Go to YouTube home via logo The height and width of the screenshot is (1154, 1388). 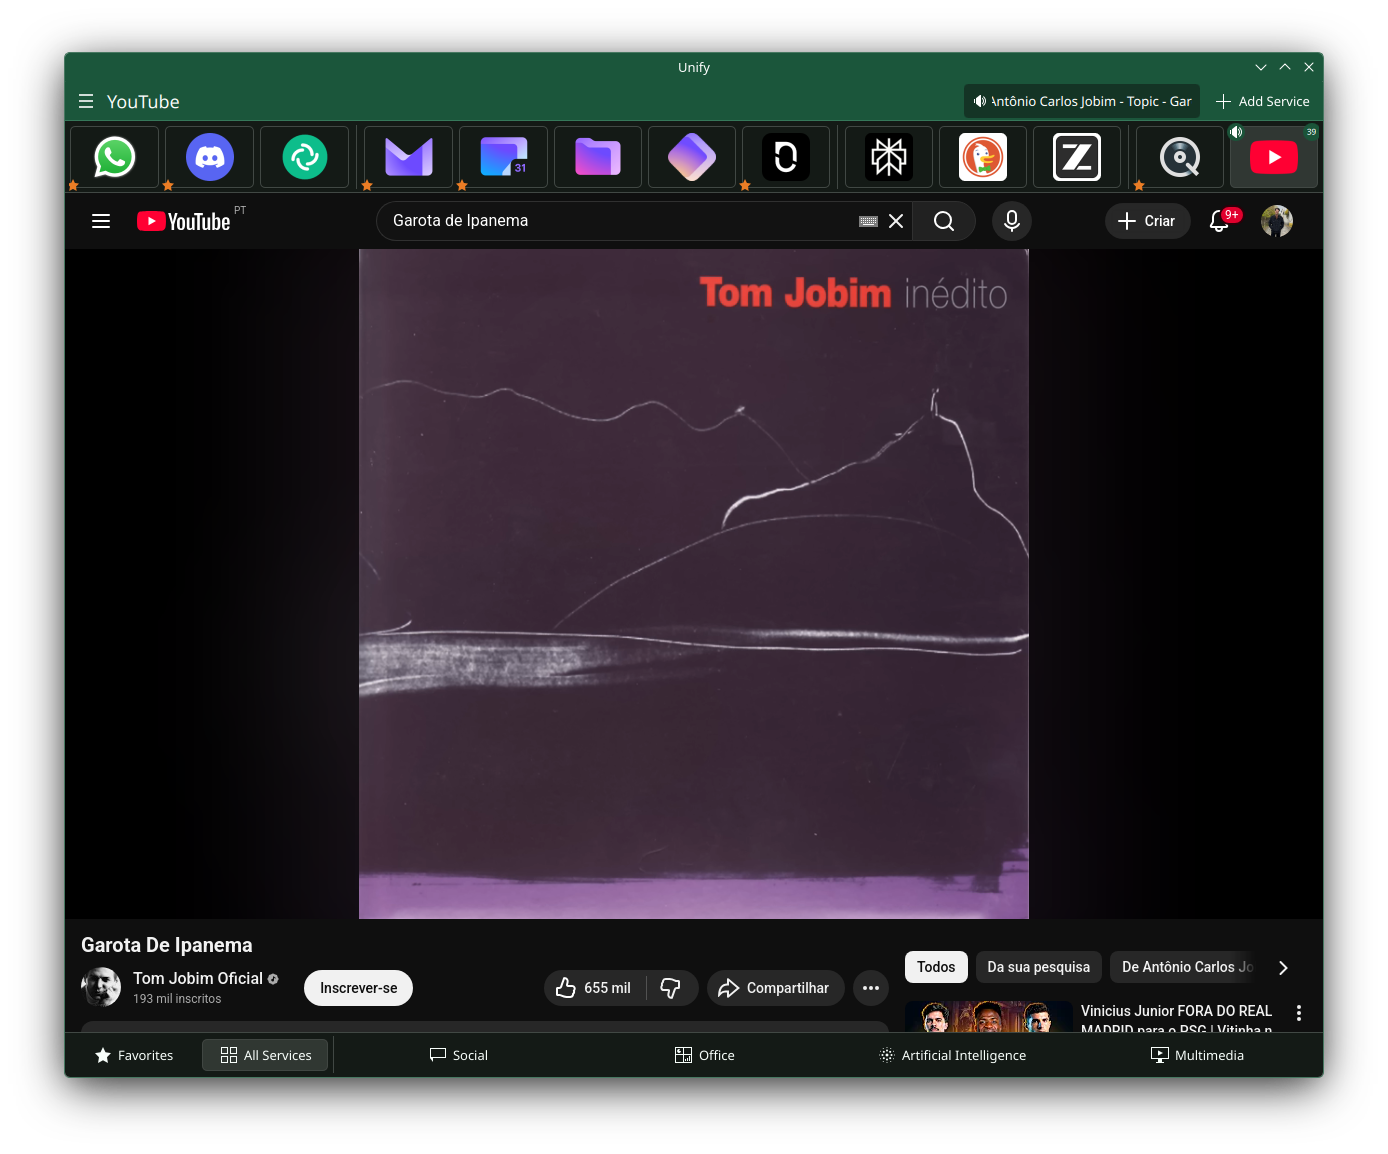184,221
